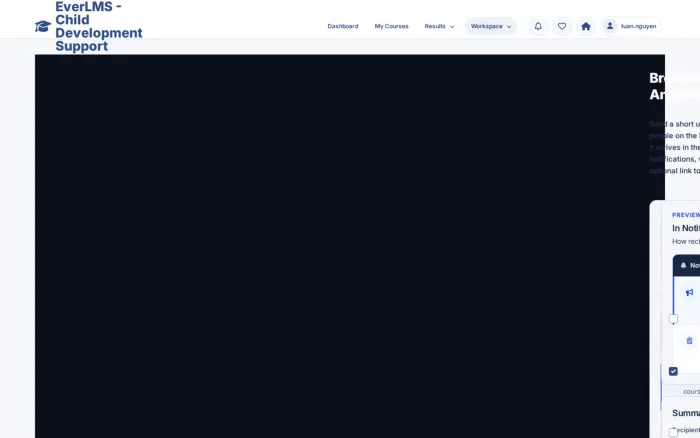The image size is (700, 438).
Task: Click the home icon button
Action: [x=586, y=26]
